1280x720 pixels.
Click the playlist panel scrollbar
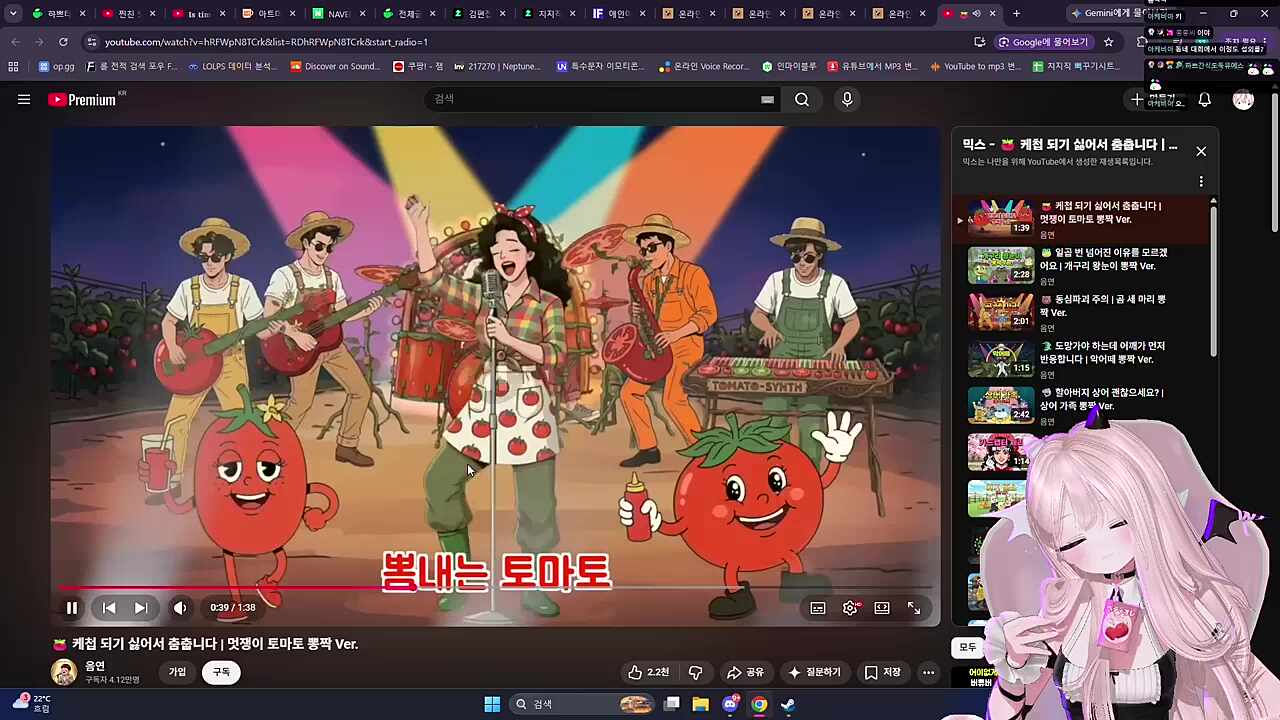pyautogui.click(x=1214, y=280)
